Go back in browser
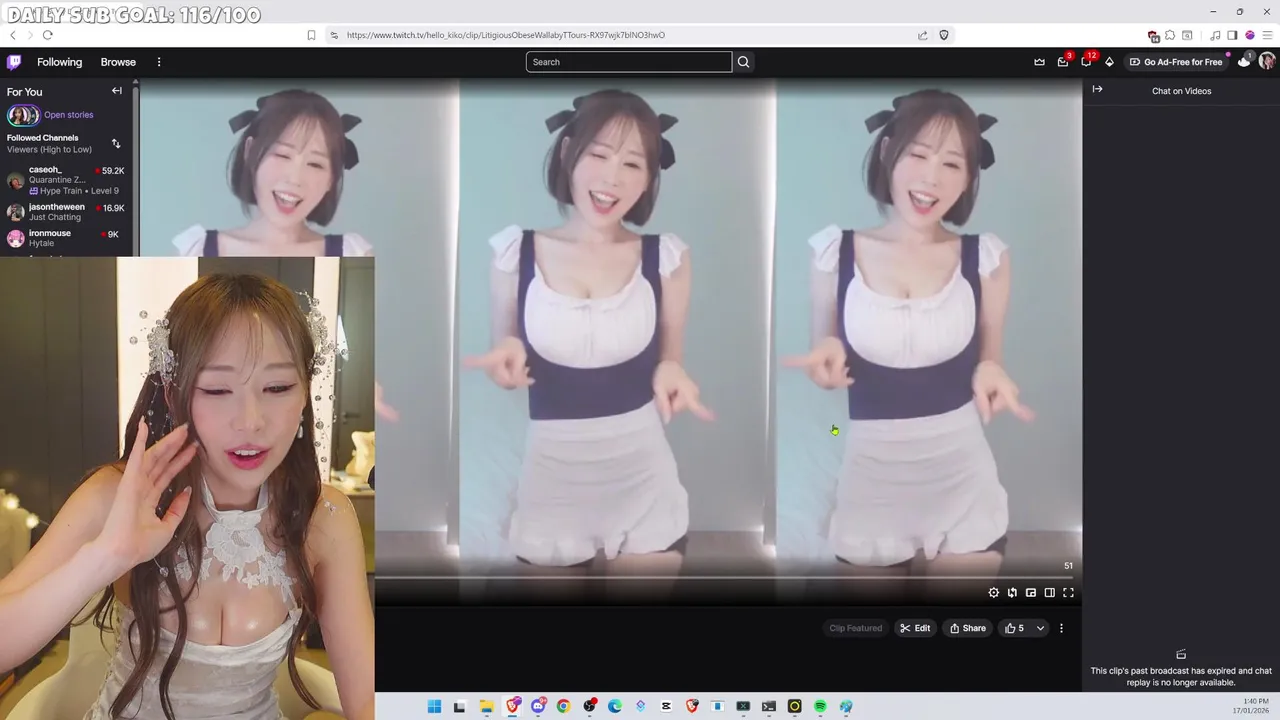This screenshot has height=720, width=1280. pyautogui.click(x=13, y=35)
